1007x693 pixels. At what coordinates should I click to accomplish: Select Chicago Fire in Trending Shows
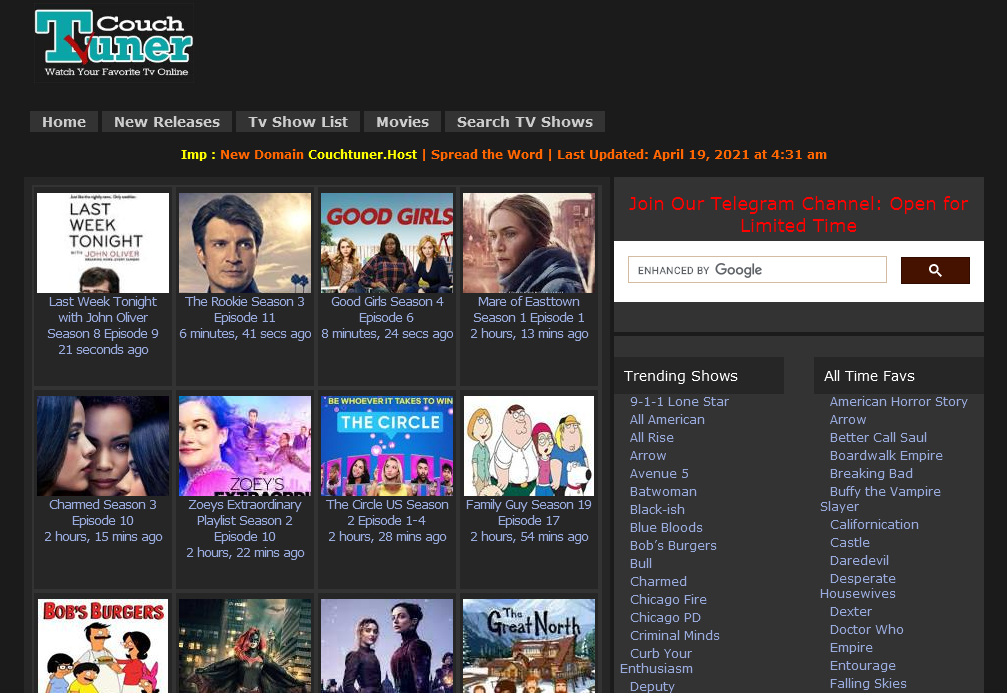668,599
